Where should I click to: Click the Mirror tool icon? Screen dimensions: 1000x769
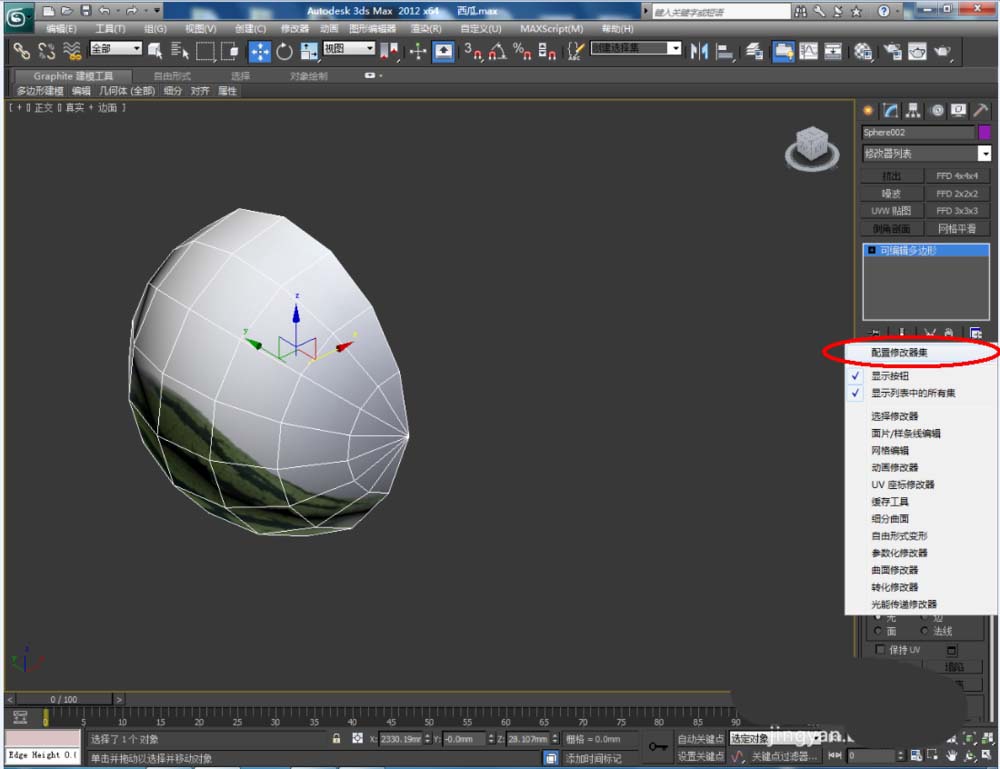click(x=699, y=51)
